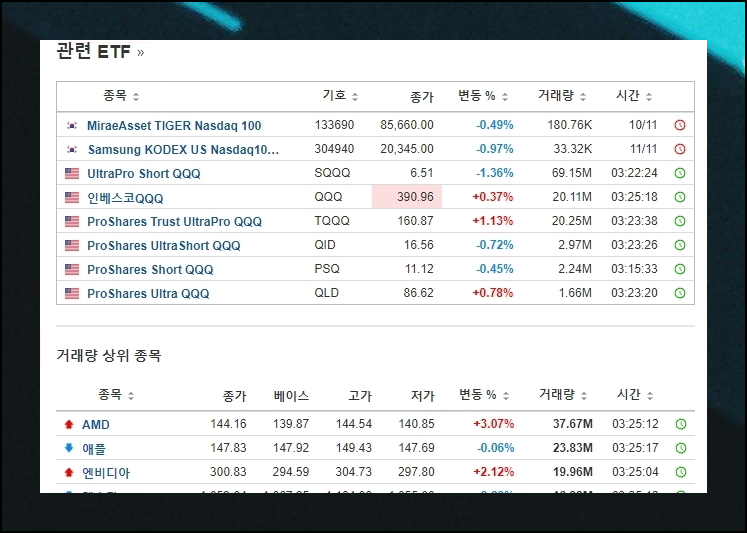Sort ETF table by 시간 column
Screen dimensions: 747x533
point(634,96)
